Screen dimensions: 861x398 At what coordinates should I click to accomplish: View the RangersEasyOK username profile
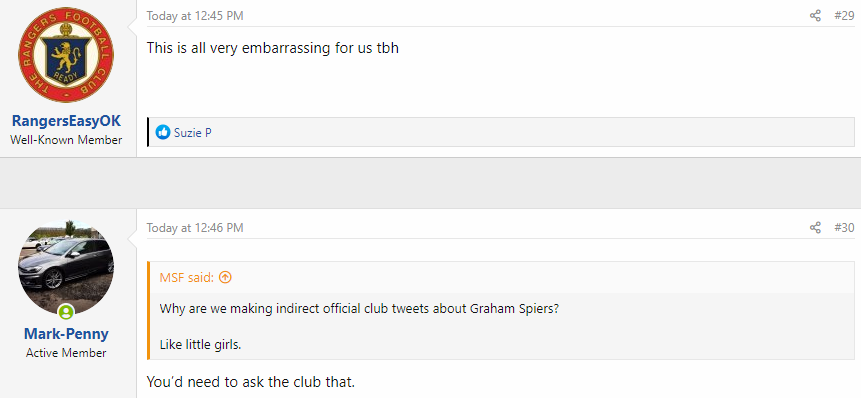coord(66,121)
